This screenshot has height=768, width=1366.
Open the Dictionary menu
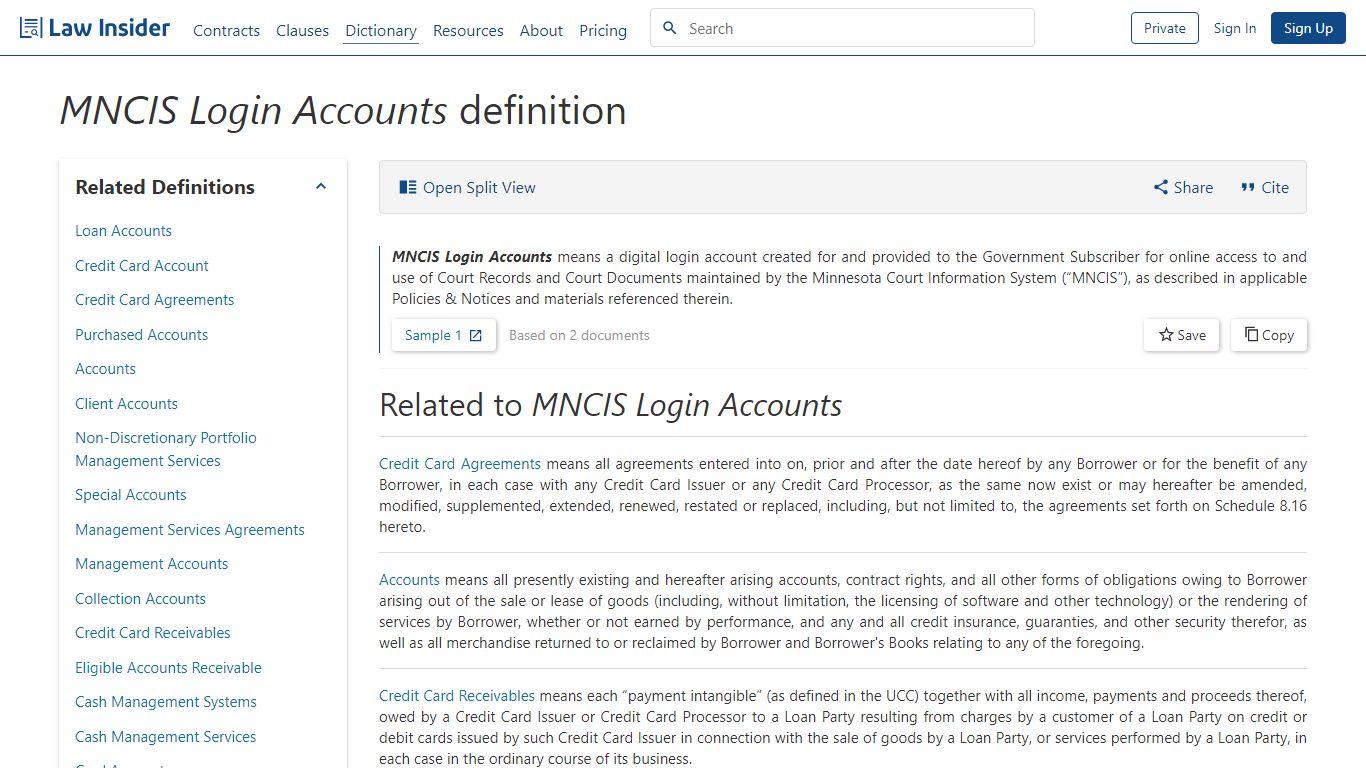pyautogui.click(x=381, y=30)
